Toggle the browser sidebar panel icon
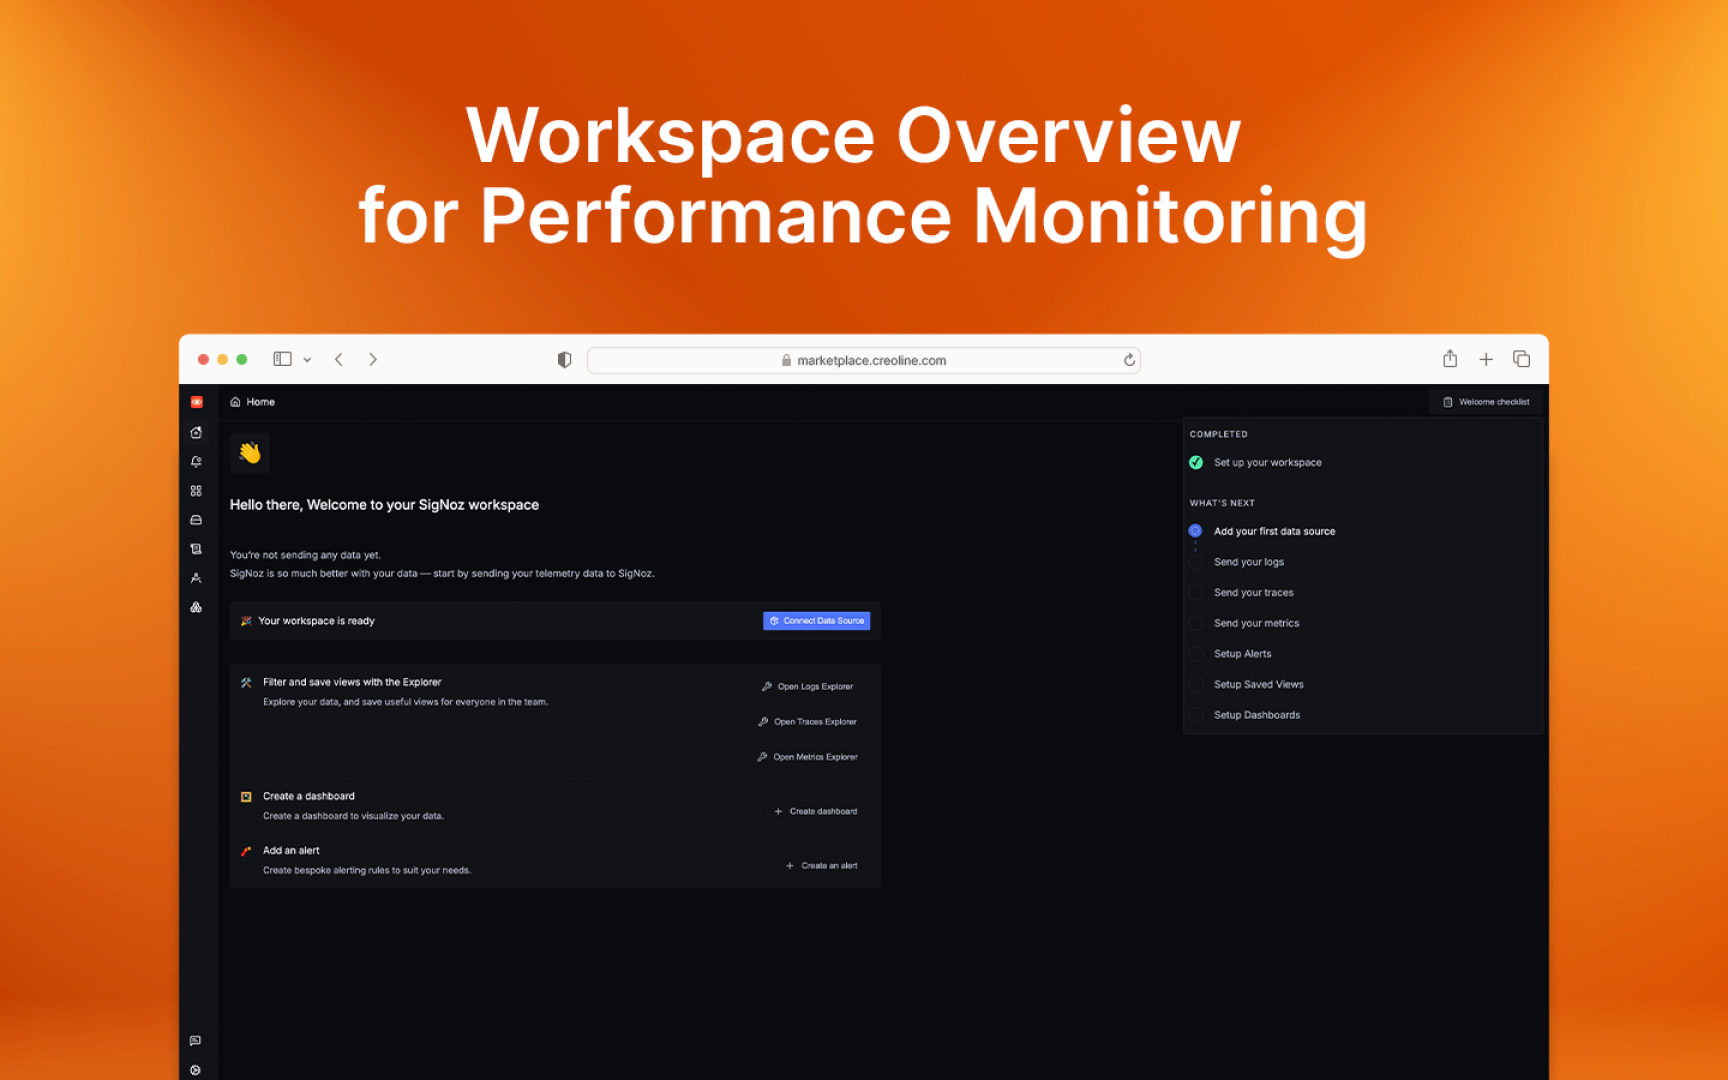Screen dimensions: 1728x1080 [283, 359]
